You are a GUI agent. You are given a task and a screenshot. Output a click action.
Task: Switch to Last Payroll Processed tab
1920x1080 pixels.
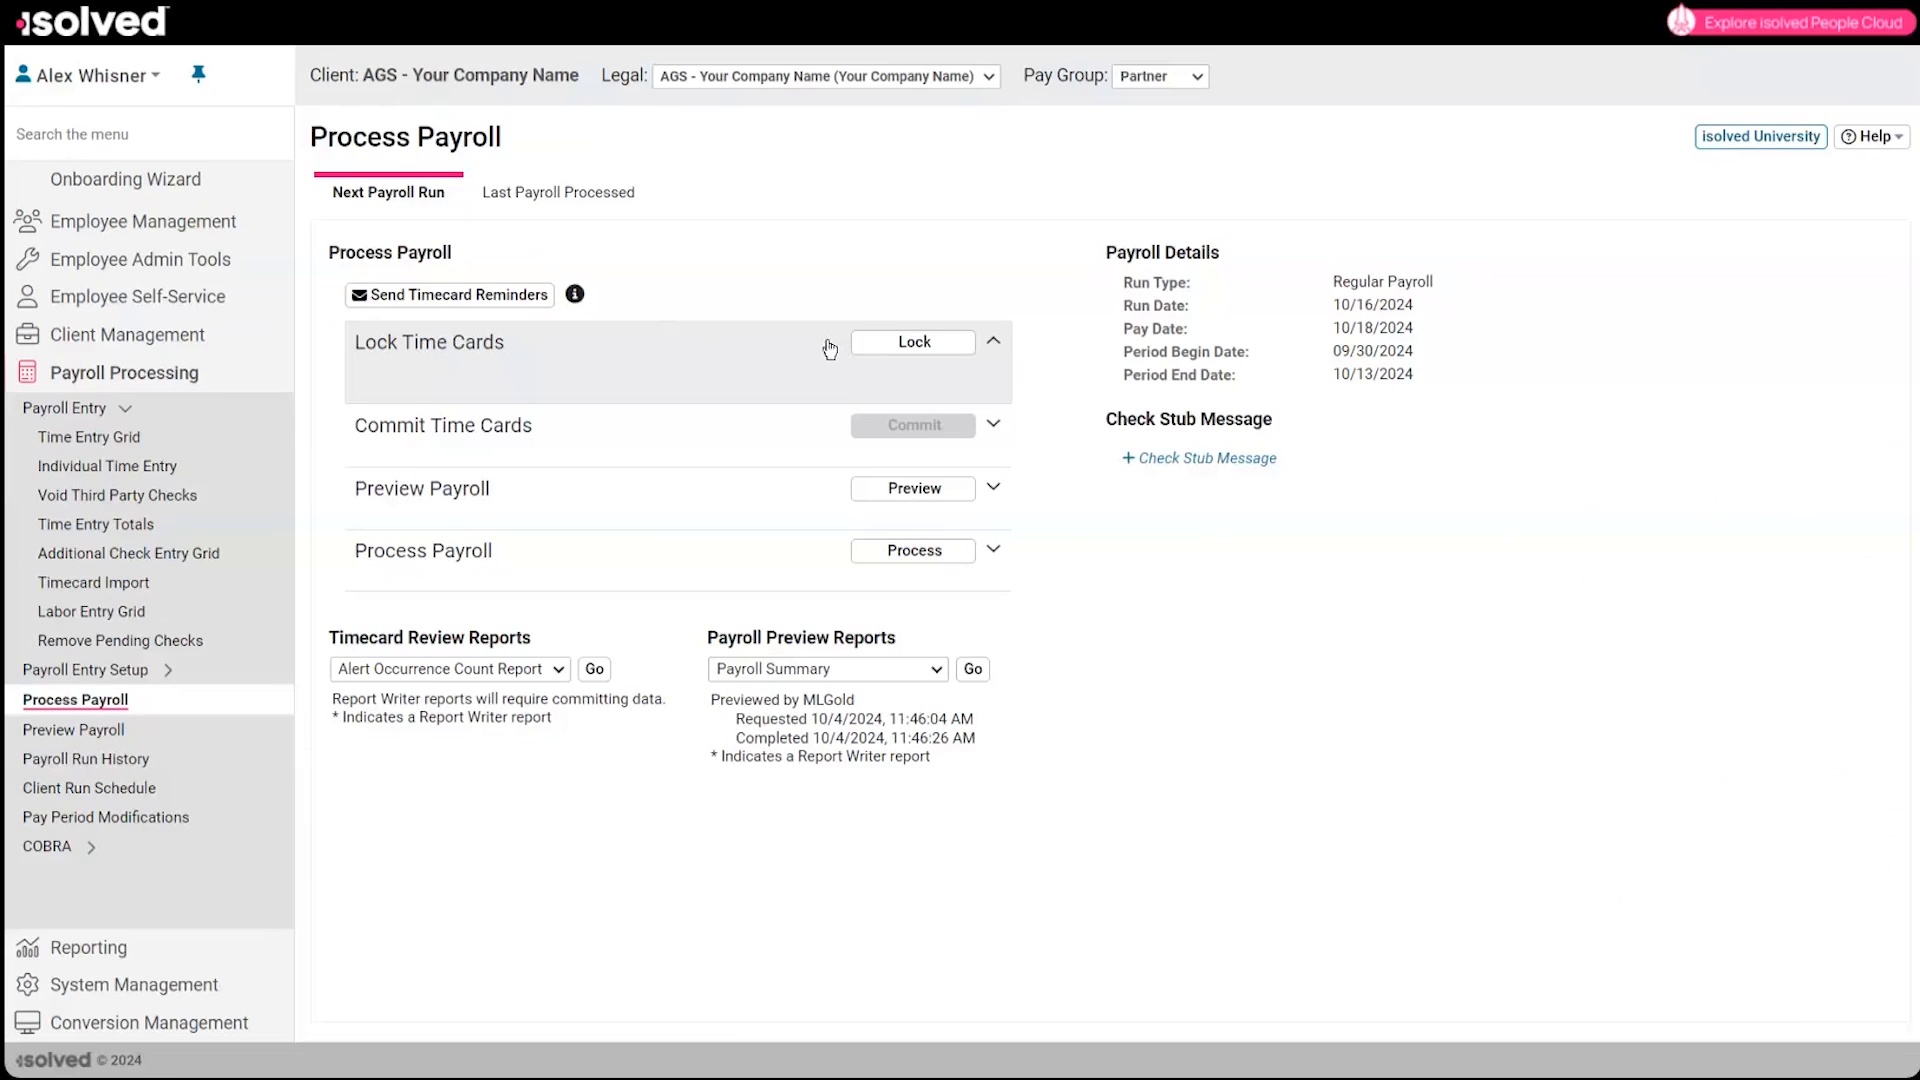click(558, 192)
